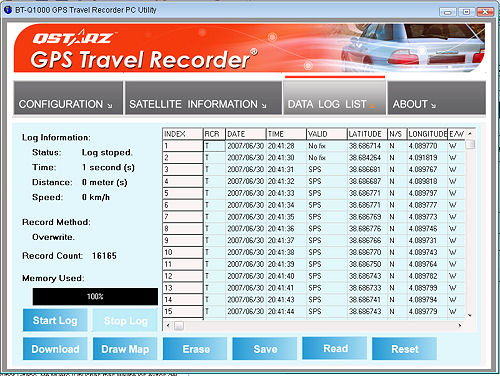Screen dimensions: 500x376
Task: Select the DATA LOG LIST tab
Action: coord(335,98)
